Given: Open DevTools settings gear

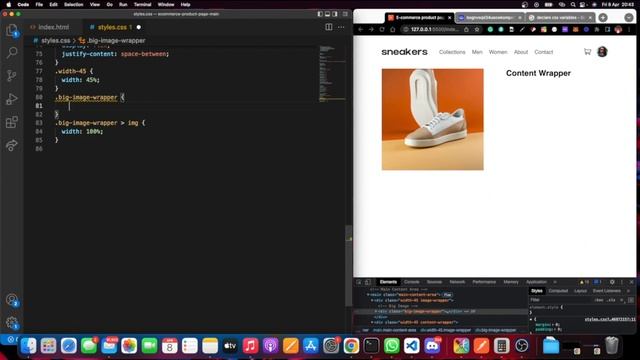Looking at the screenshot, I should [612, 282].
